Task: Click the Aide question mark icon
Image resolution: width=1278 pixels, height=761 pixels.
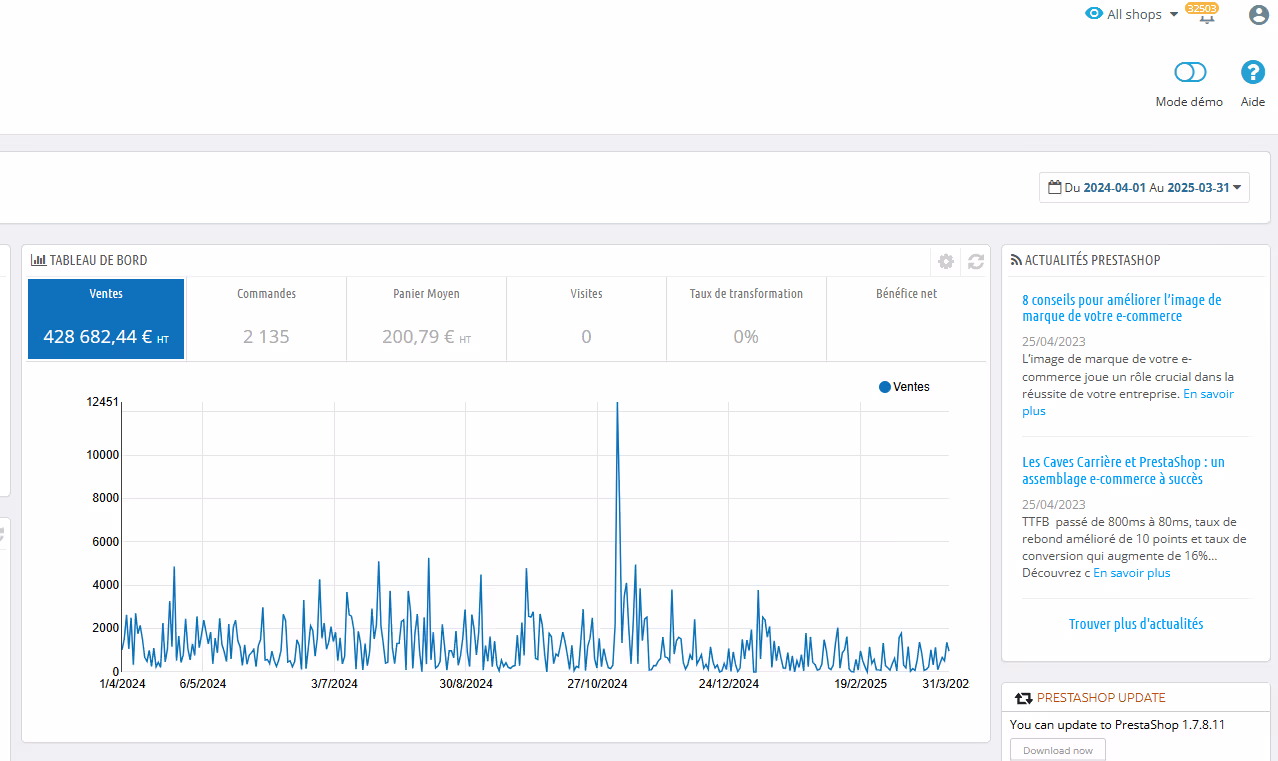Action: tap(1253, 72)
